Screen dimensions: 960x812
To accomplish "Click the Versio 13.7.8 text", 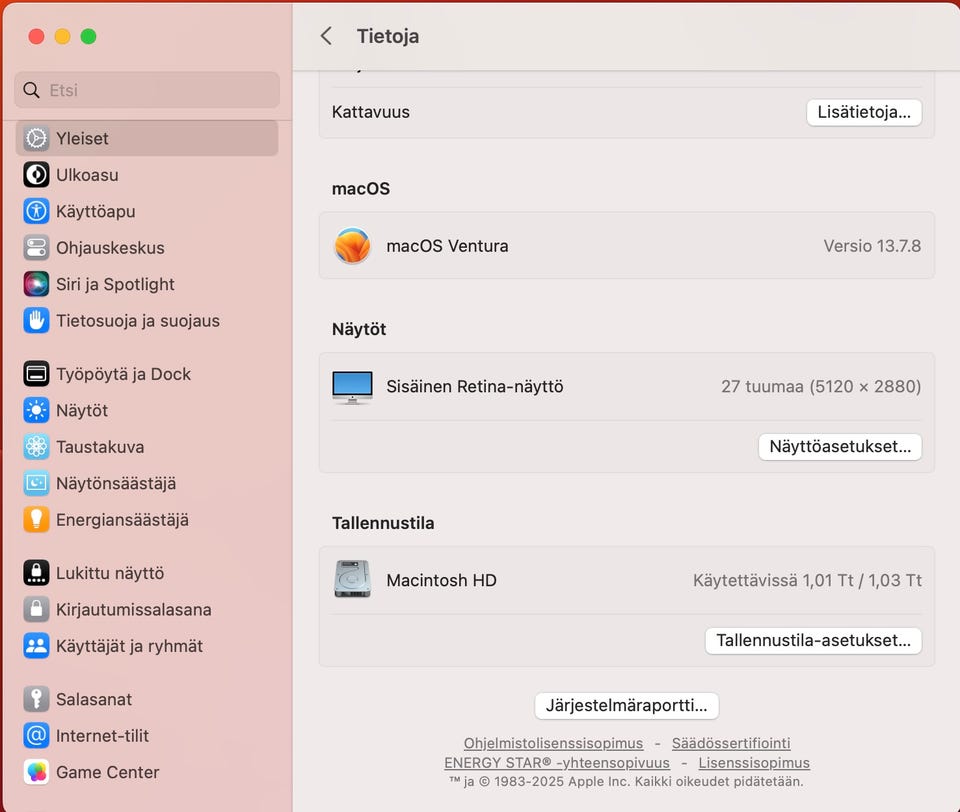I will click(872, 246).
